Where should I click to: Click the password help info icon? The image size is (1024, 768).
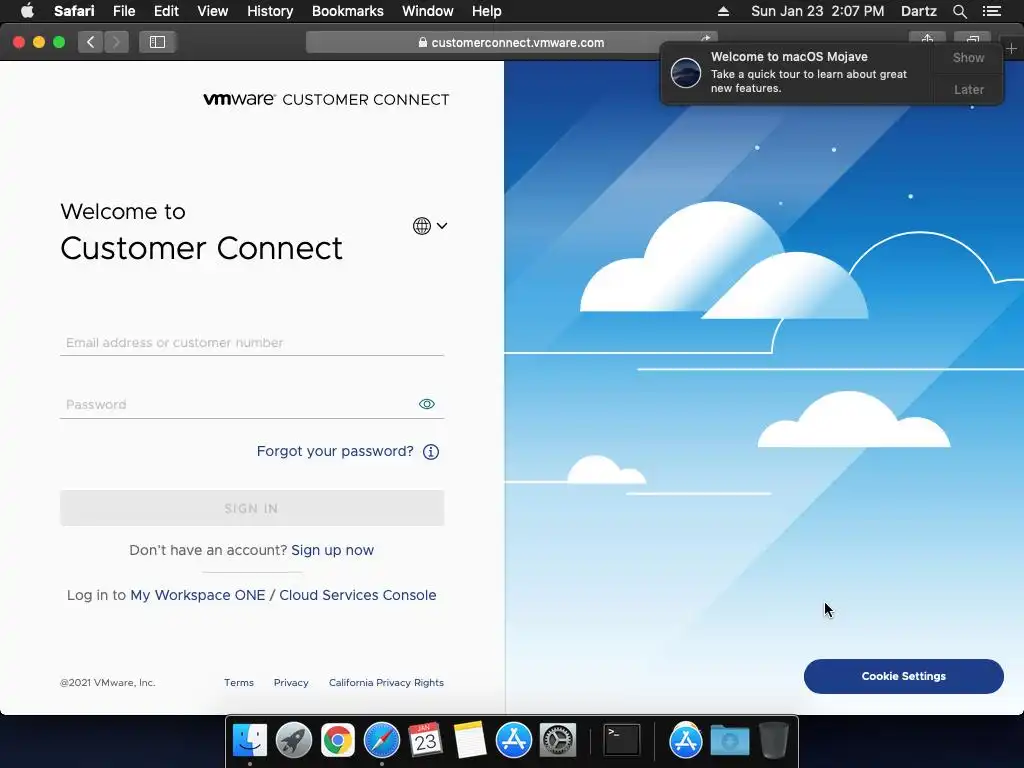(431, 452)
